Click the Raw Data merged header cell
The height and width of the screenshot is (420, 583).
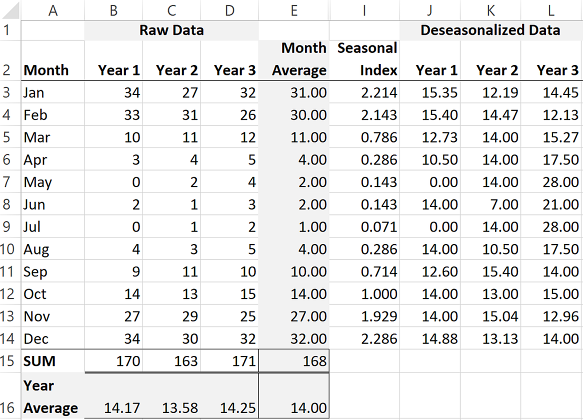171,30
